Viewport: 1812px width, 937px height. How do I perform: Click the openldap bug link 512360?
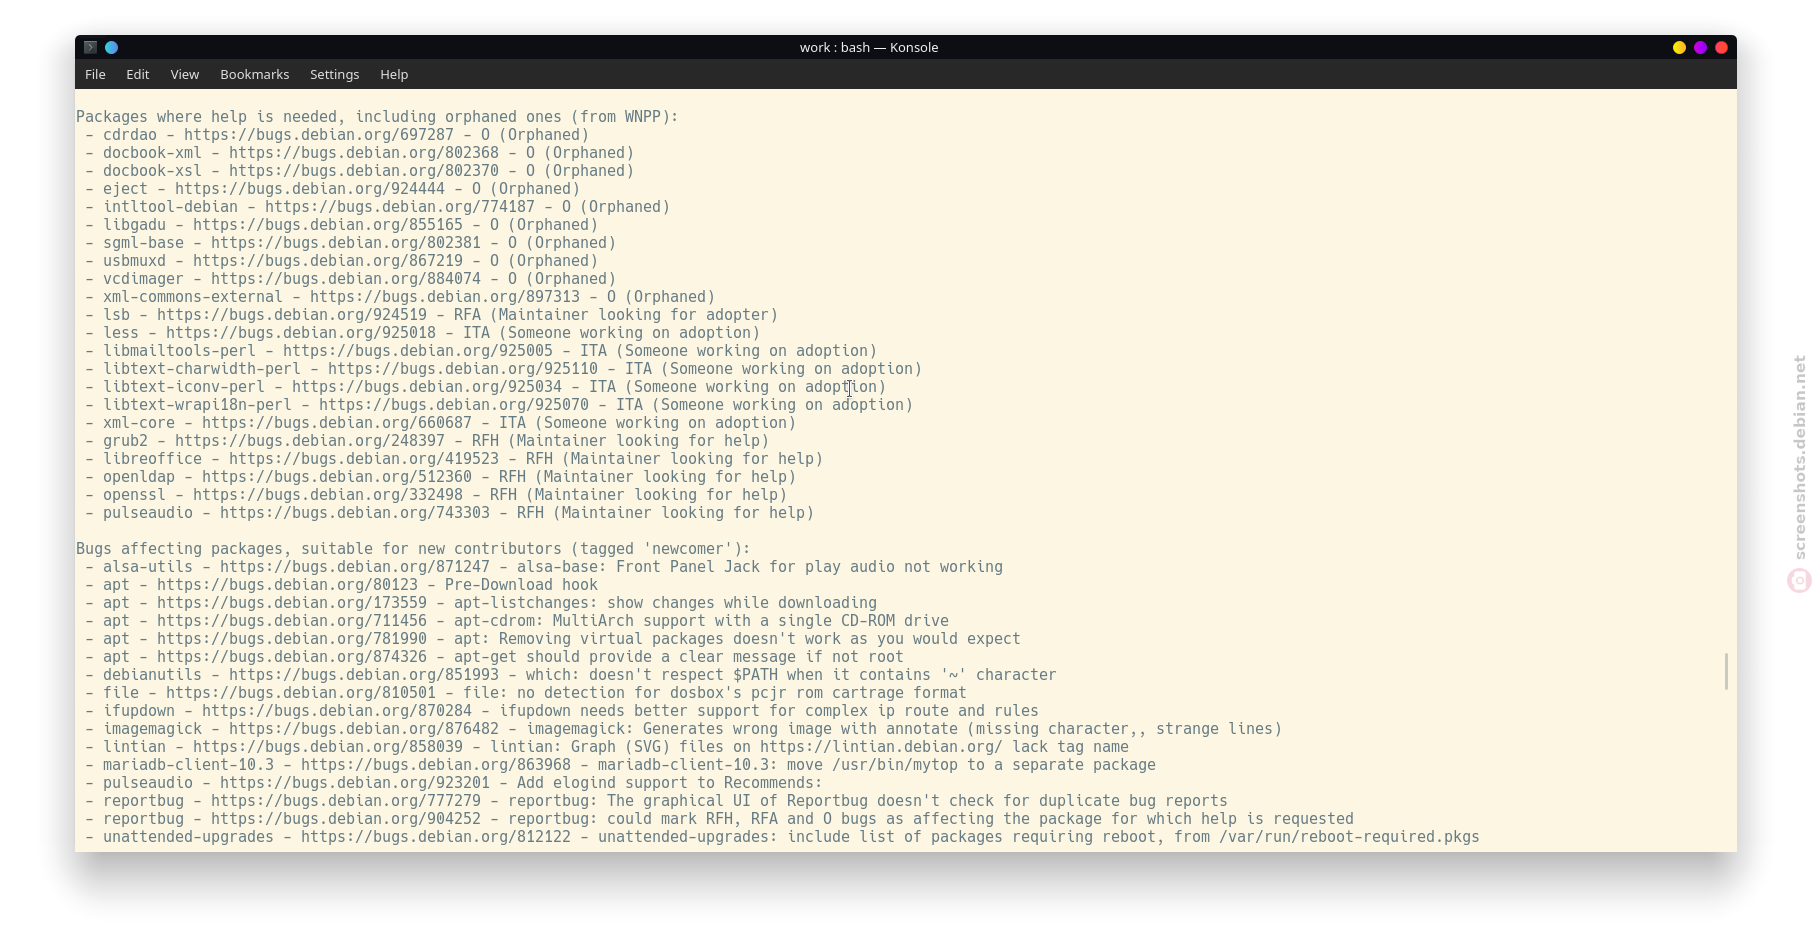pos(337,477)
